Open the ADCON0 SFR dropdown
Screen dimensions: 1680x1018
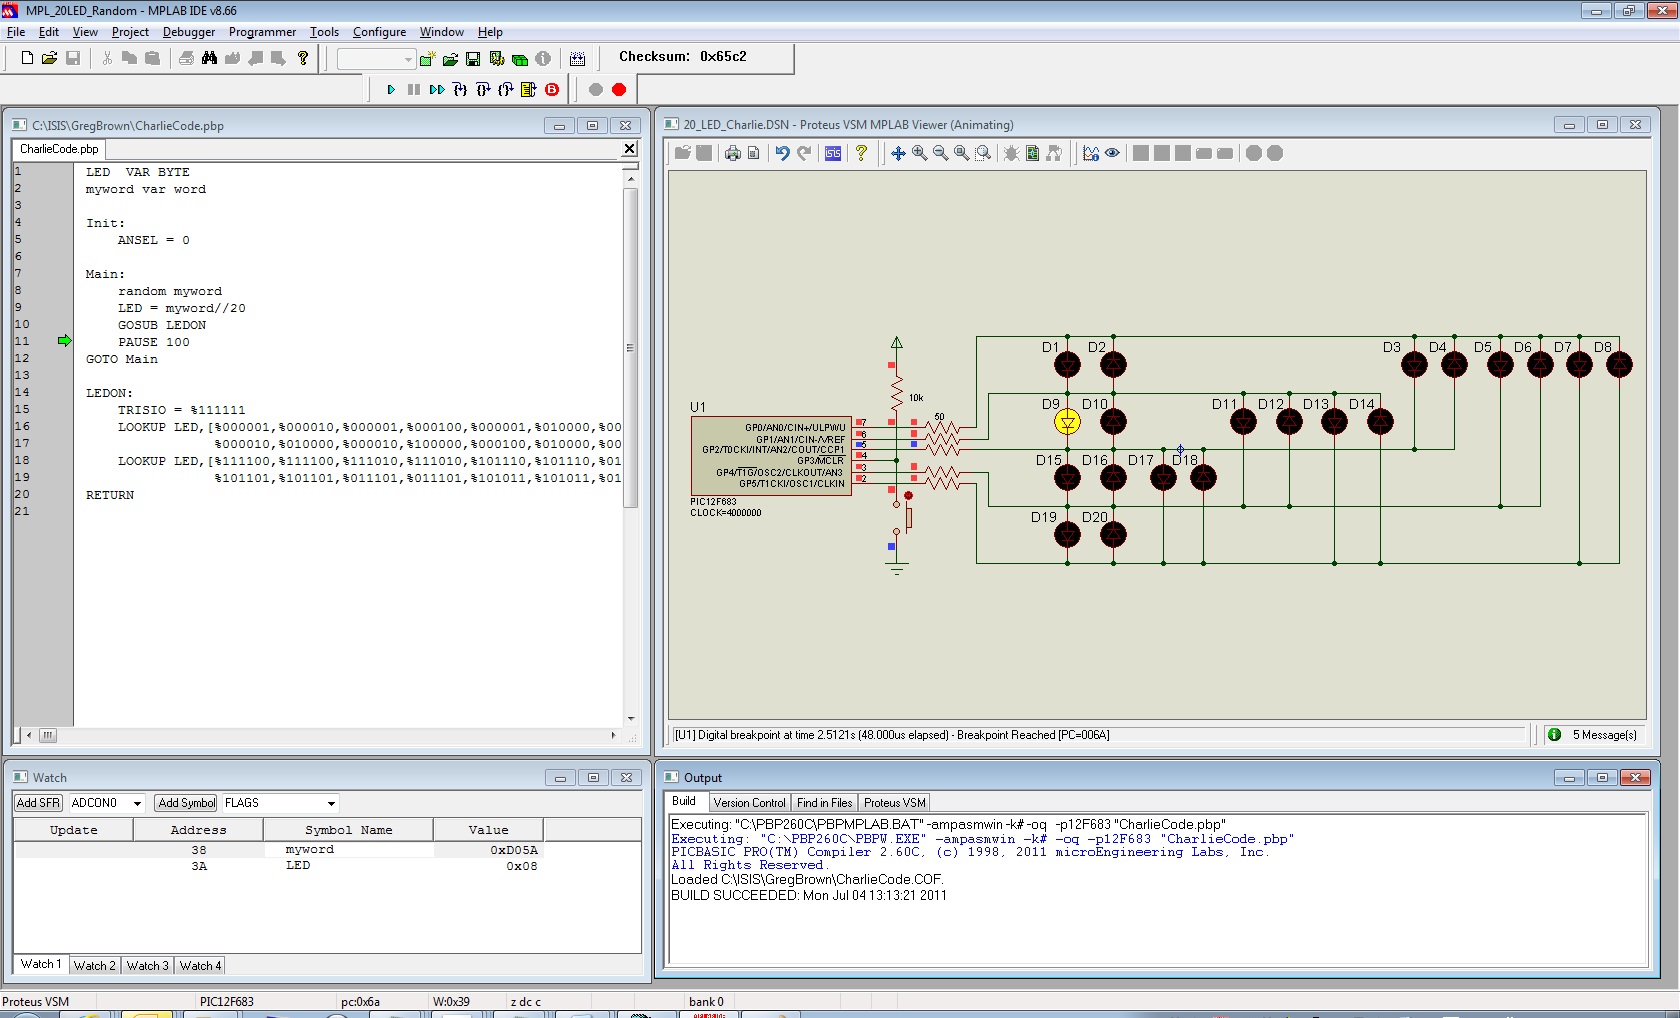pyautogui.click(x=137, y=803)
